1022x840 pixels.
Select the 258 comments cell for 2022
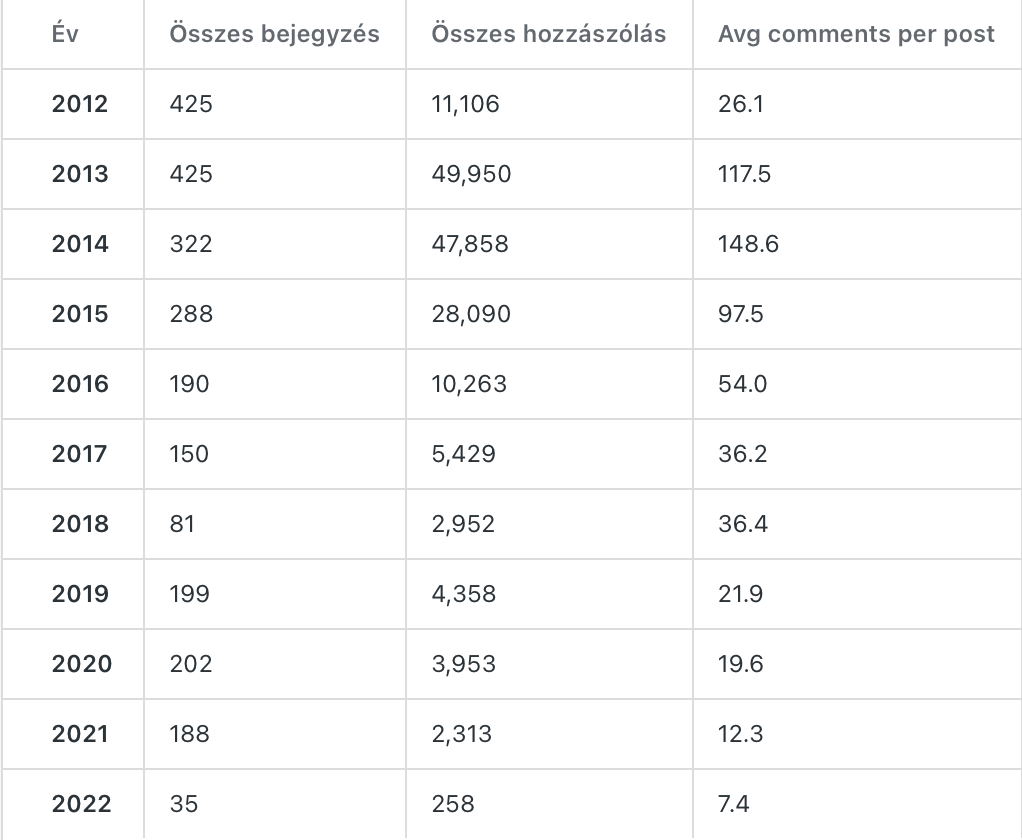(453, 804)
